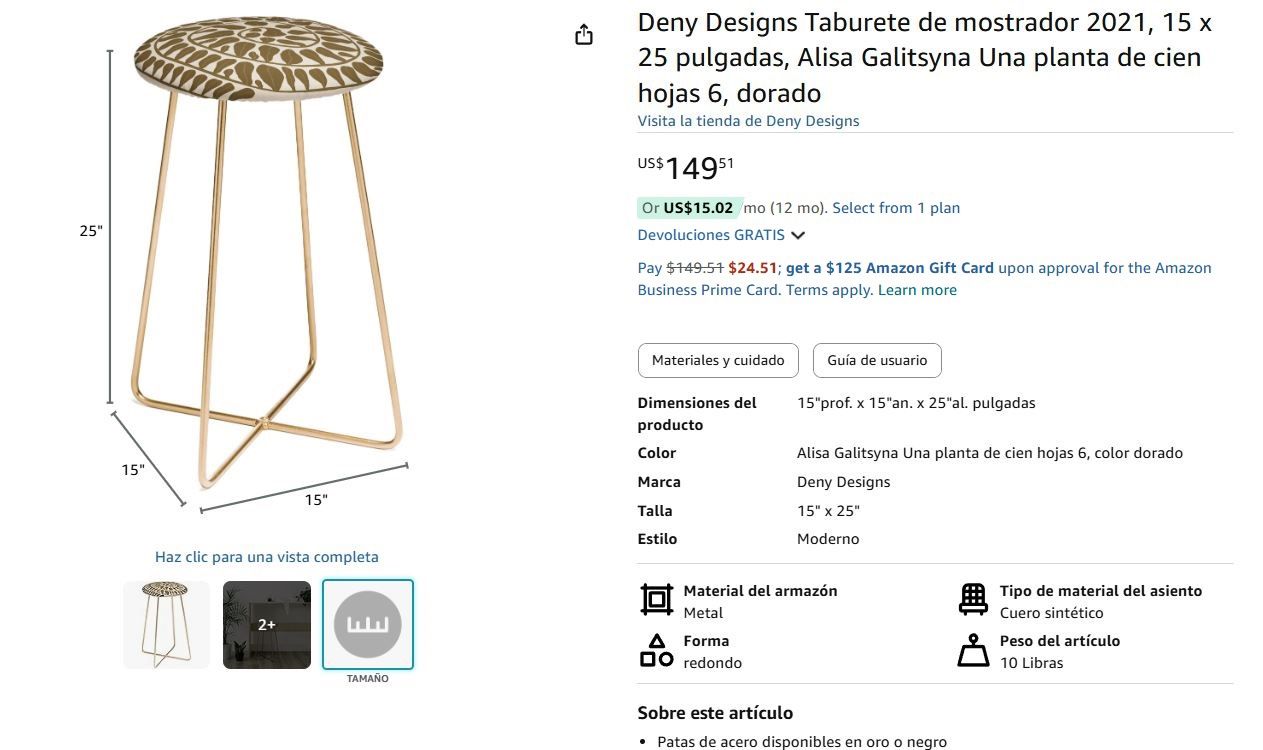The width and height of the screenshot is (1263, 750).
Task: Click the Learn more link
Action: [916, 289]
